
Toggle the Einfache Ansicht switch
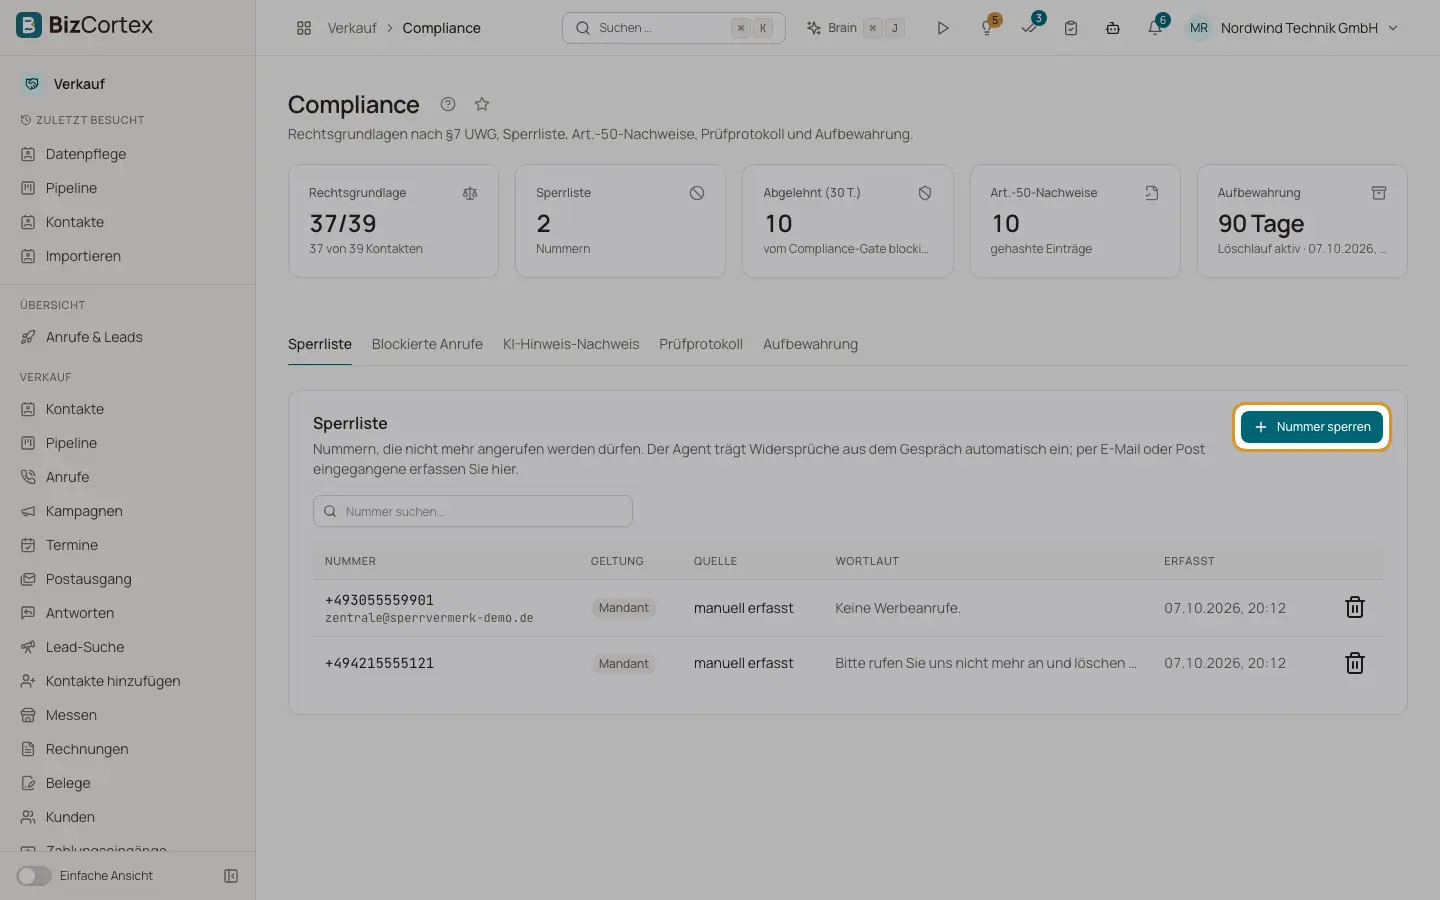(34, 876)
